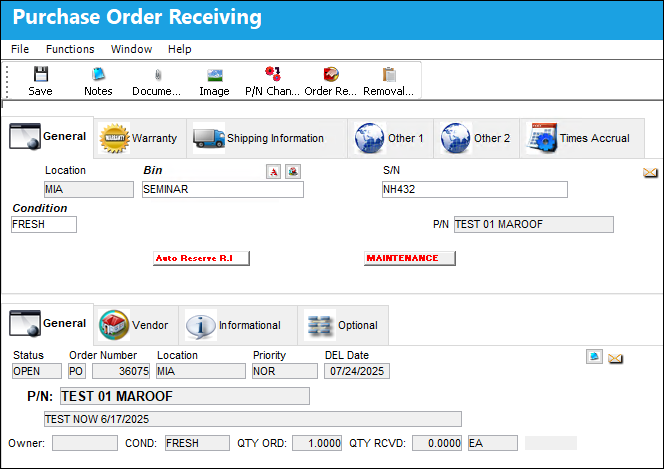The width and height of the screenshot is (664, 469).
Task: Click the MAINTENANCE button
Action: tap(409, 258)
